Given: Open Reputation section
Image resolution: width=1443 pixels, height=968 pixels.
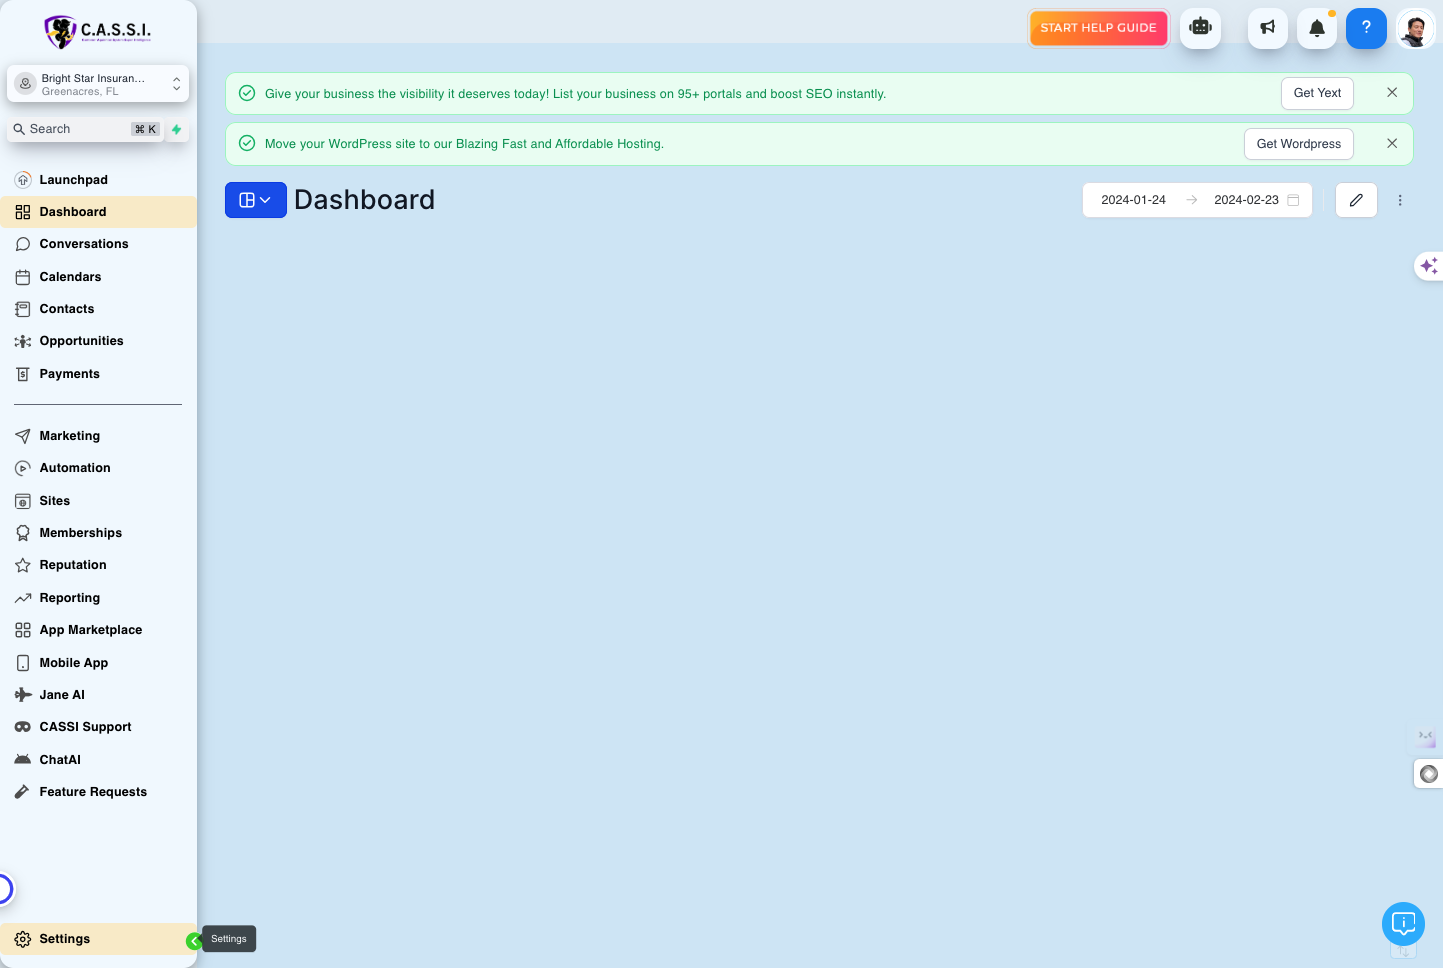Looking at the screenshot, I should 98,565.
